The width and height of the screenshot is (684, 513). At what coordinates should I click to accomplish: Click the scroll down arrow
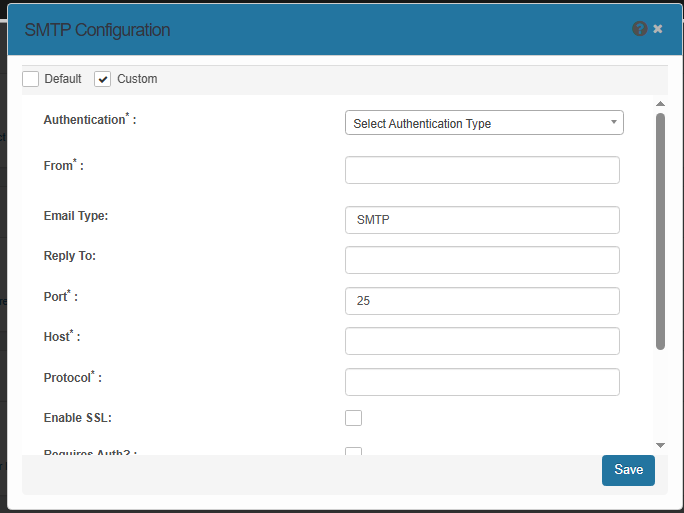coord(660,444)
